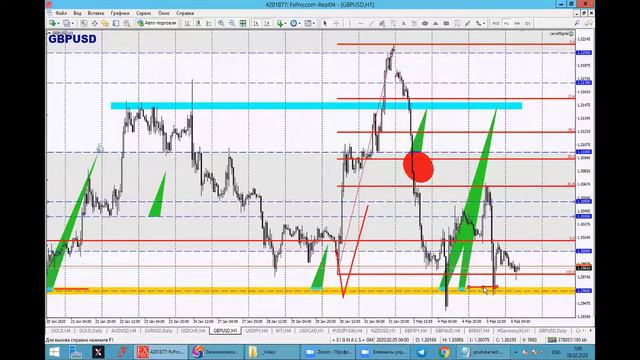640x360 pixels.
Task: Select the Fibonacci retracement tool
Action: click(x=393, y=23)
